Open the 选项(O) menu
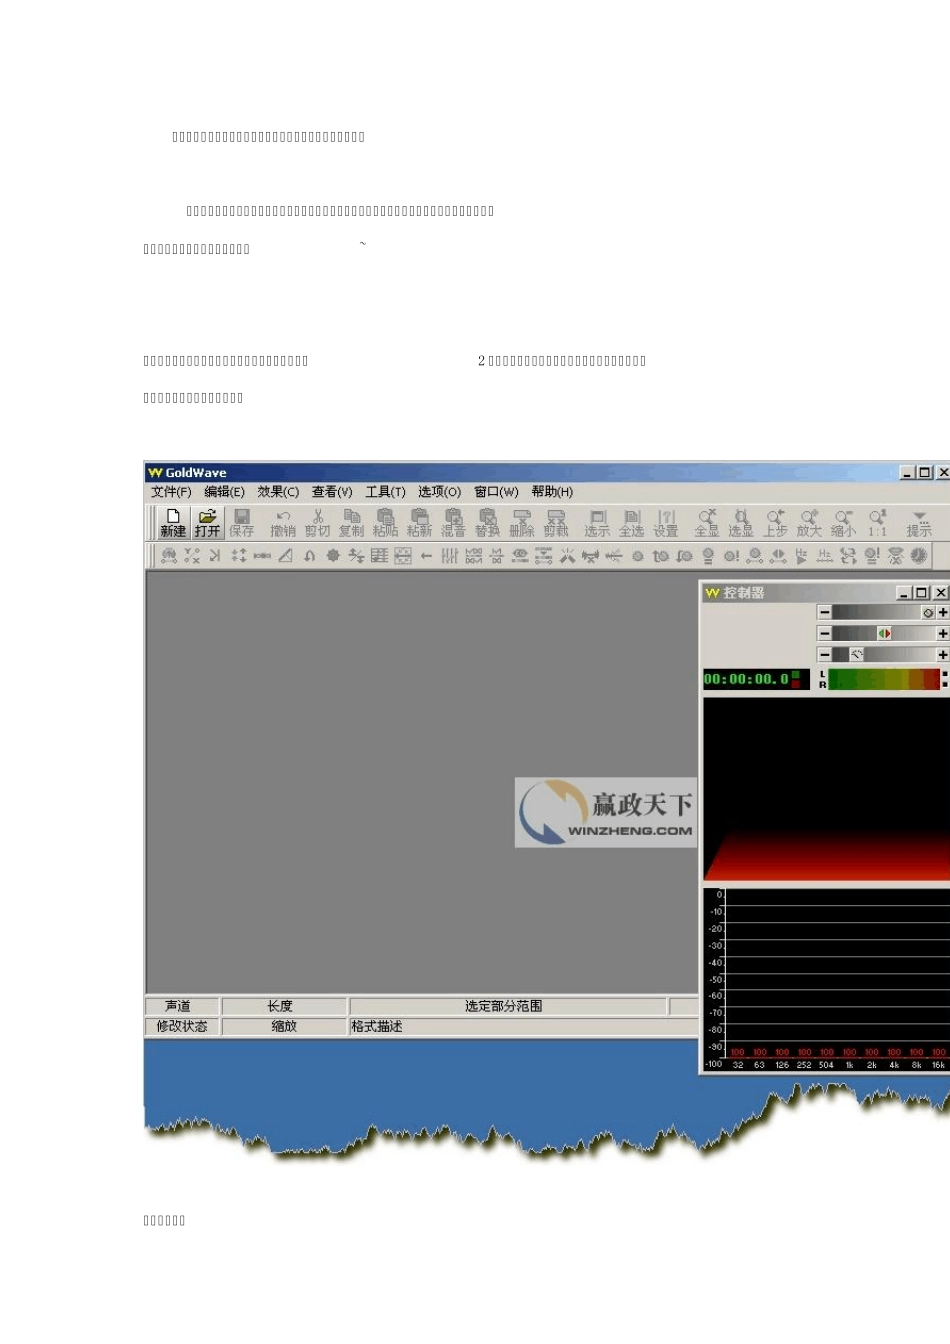950x1344 pixels. coord(439,492)
